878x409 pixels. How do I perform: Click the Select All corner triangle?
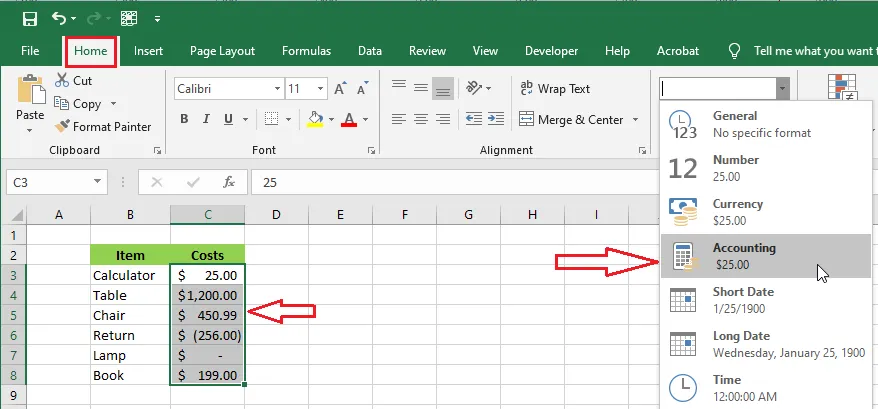tap(17, 215)
